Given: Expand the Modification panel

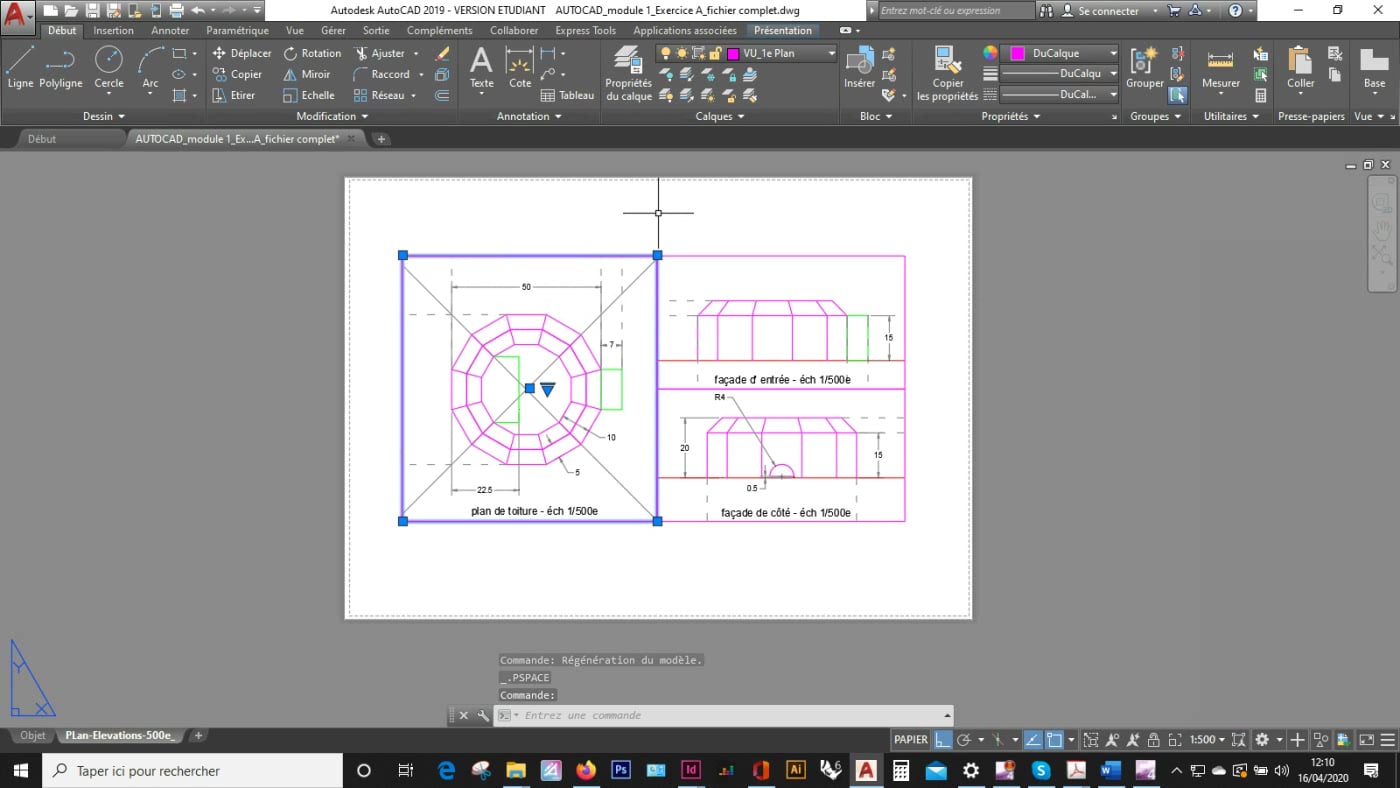Looking at the screenshot, I should [x=333, y=116].
